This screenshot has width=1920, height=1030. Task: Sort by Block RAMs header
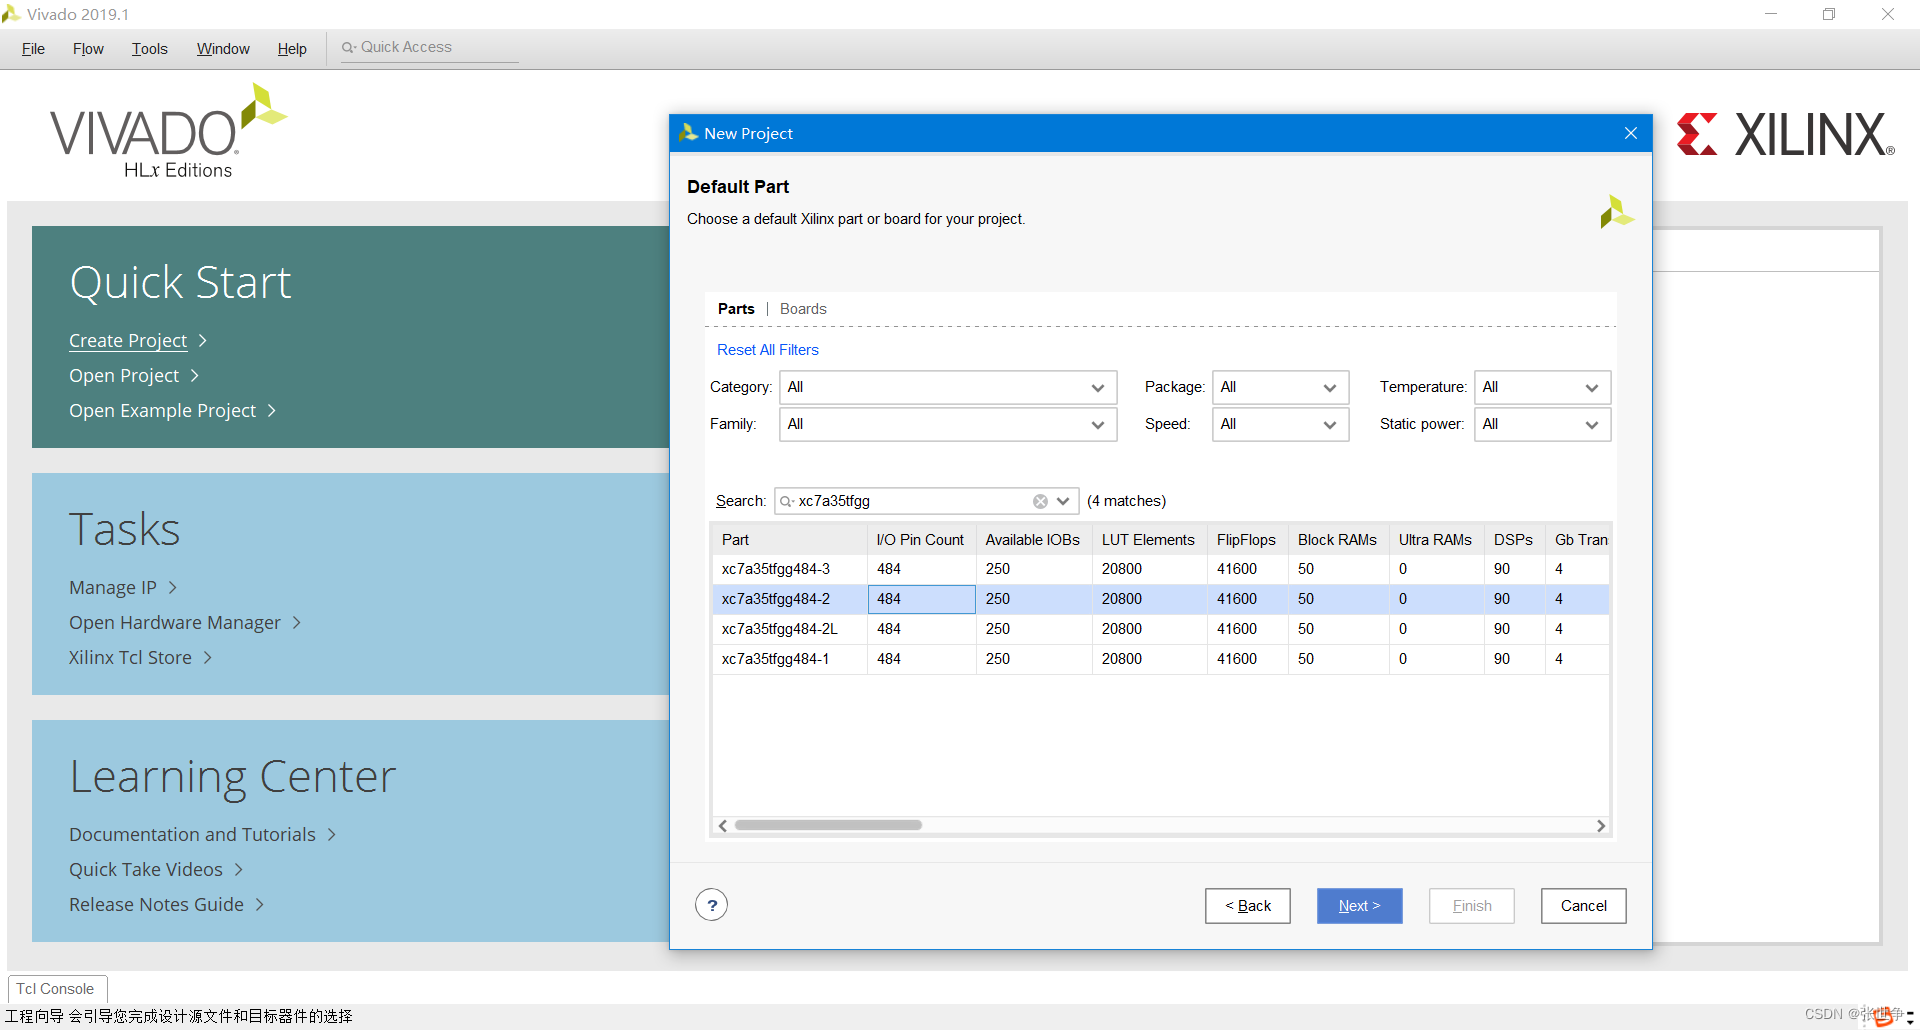(x=1338, y=540)
